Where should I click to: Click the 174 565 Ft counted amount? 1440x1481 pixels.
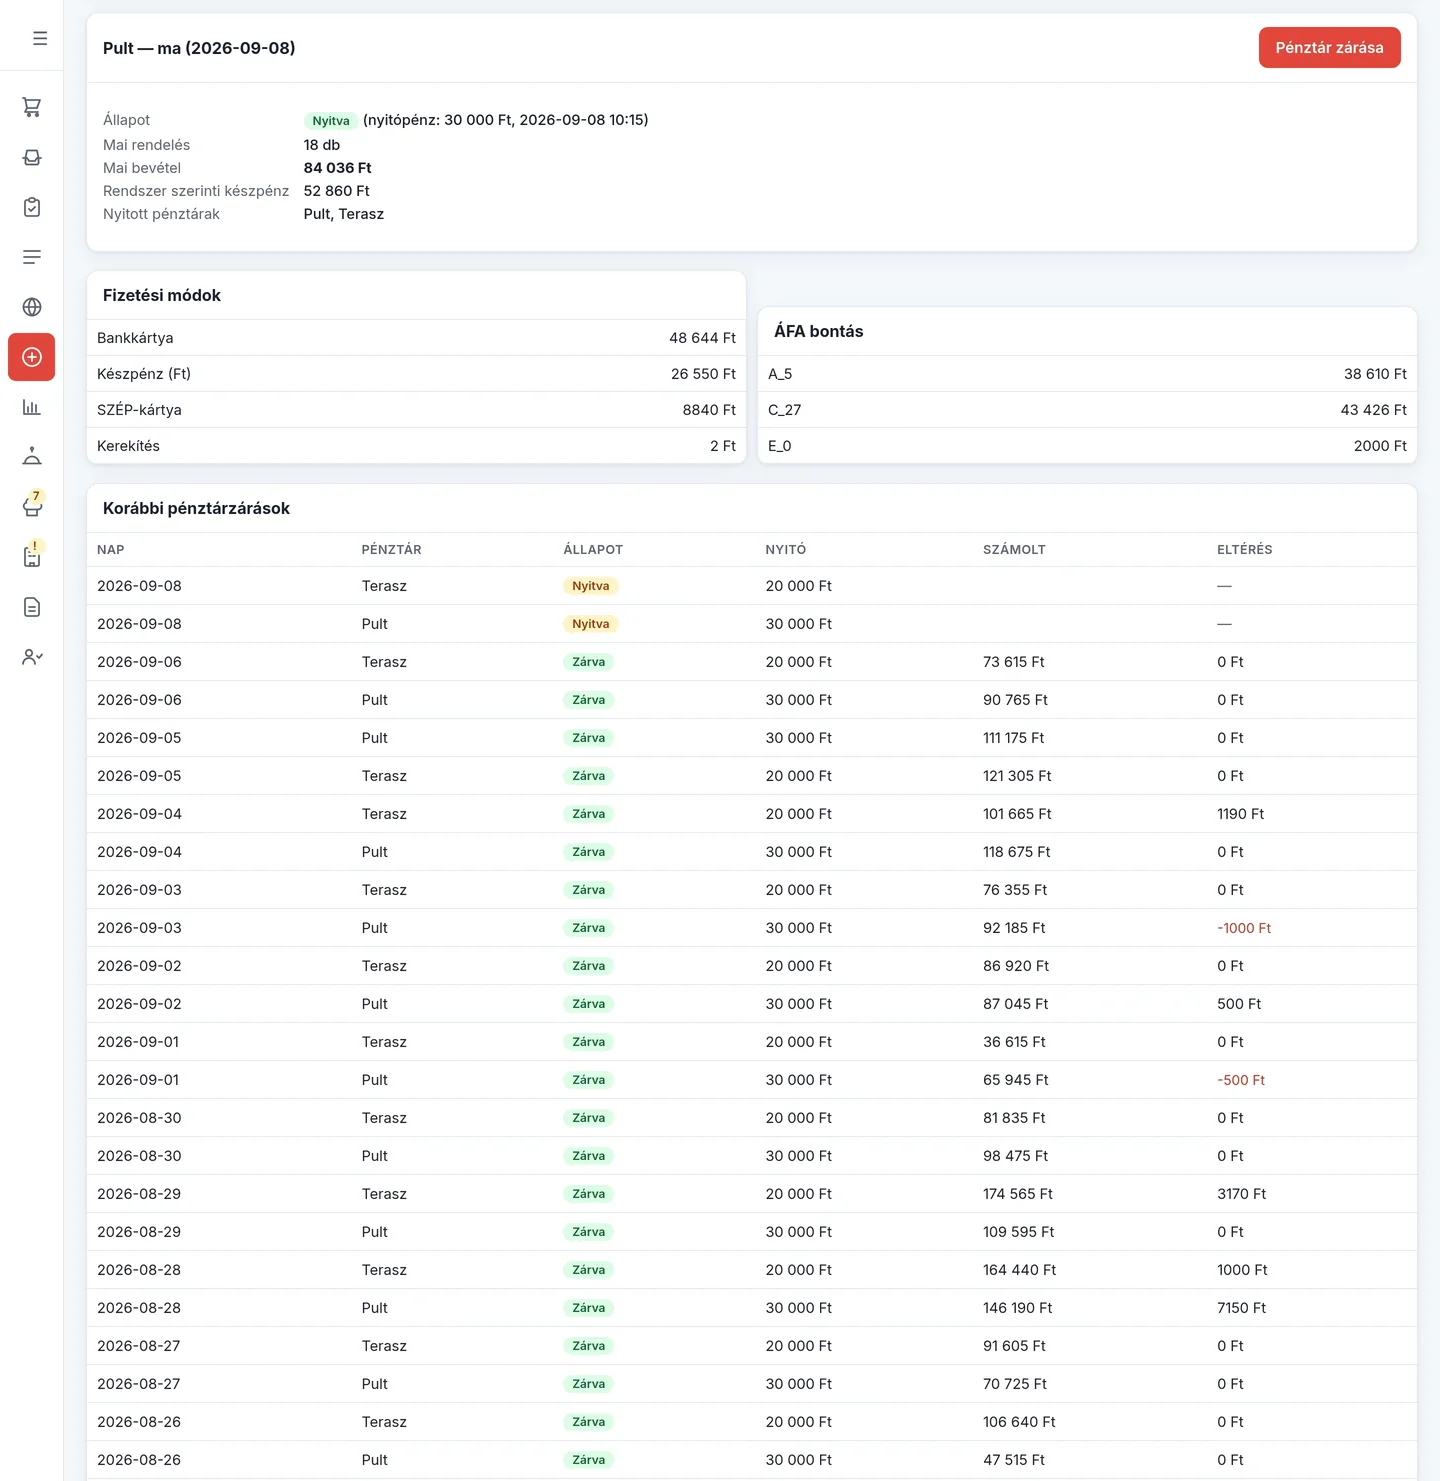pos(1017,1194)
